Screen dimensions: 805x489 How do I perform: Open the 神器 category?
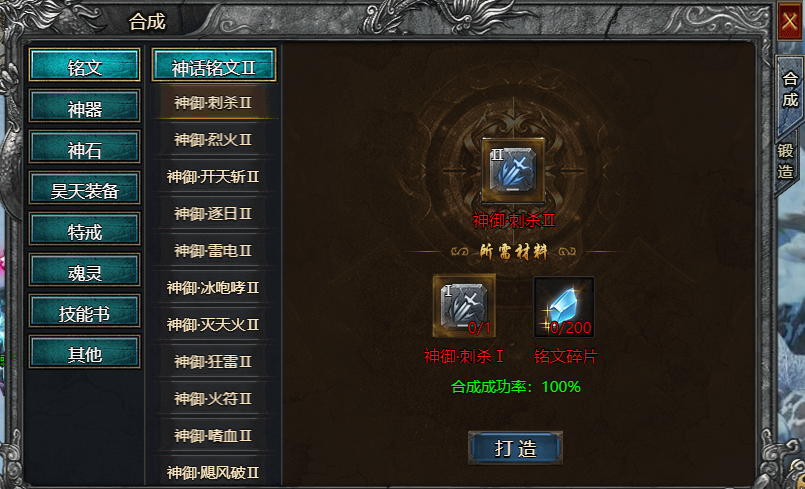pos(85,106)
